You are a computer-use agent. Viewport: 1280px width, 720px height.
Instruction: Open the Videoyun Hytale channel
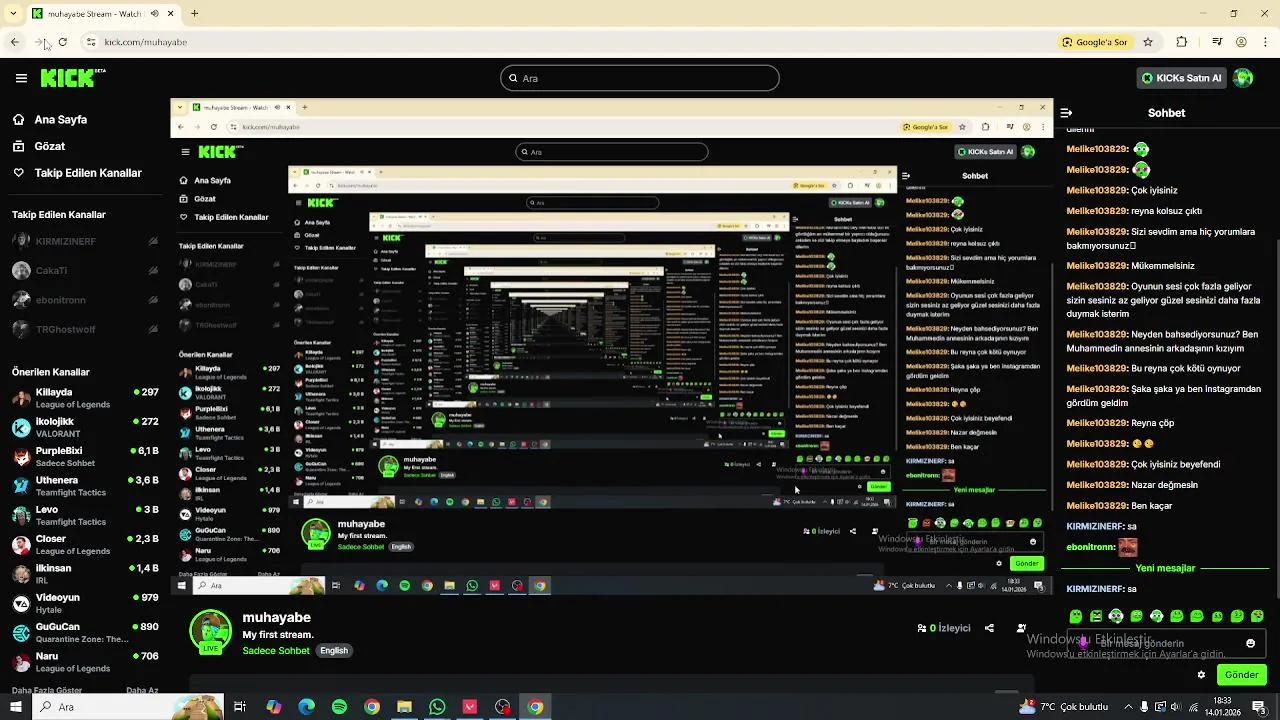85,603
